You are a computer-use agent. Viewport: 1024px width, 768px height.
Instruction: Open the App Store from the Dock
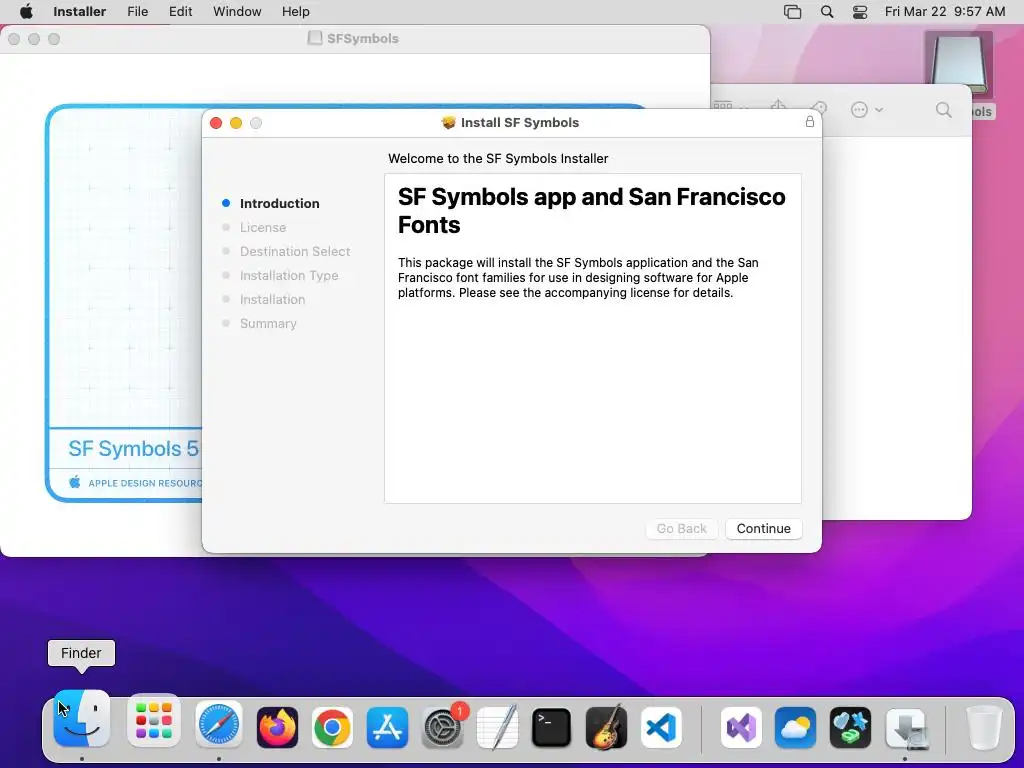387,727
